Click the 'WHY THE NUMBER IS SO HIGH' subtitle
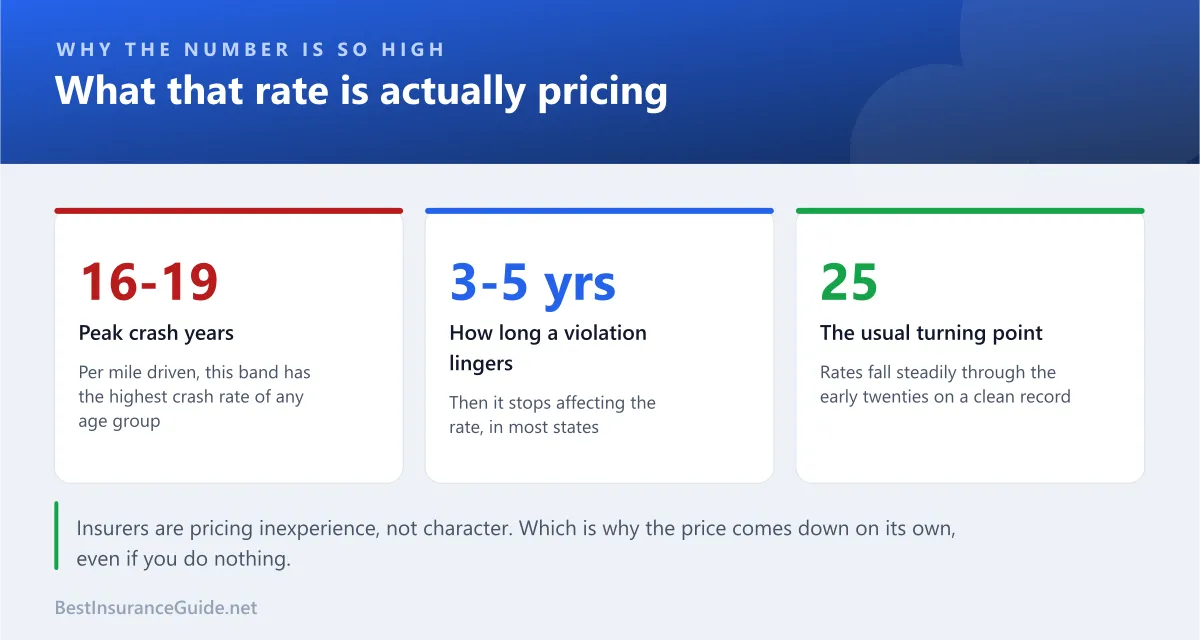 [250, 49]
